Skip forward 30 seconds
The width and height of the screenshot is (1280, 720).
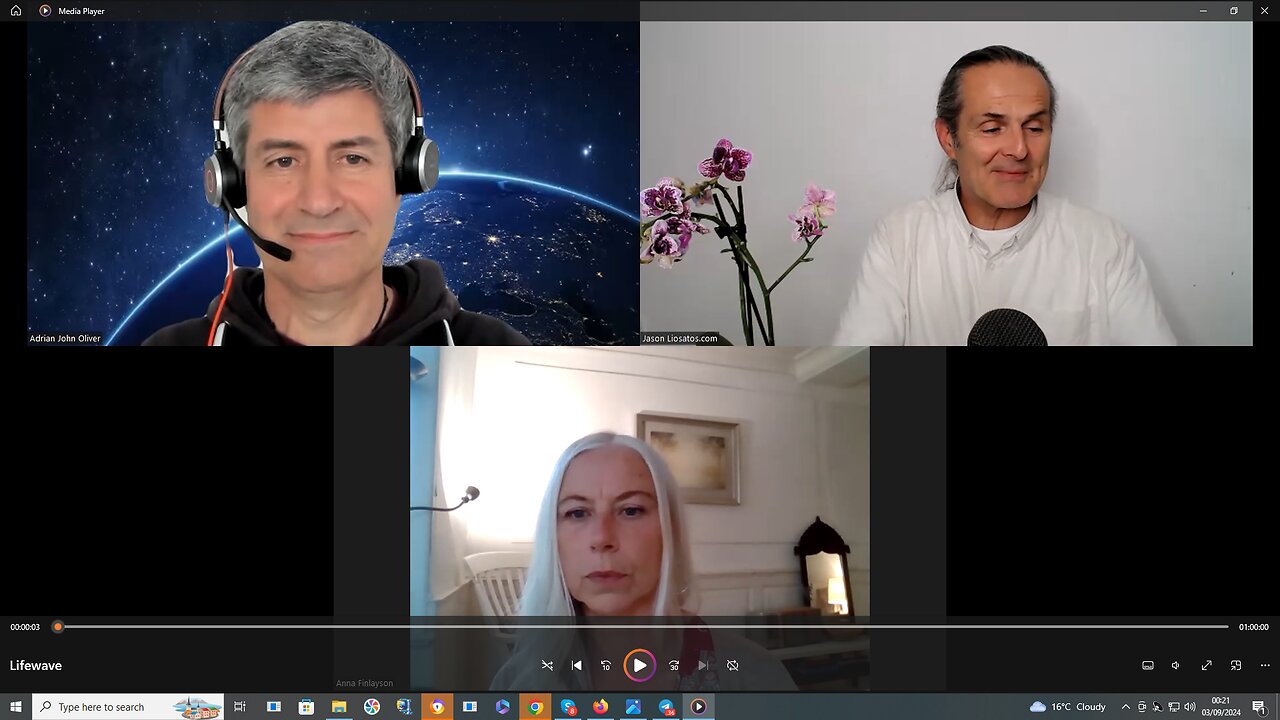click(x=674, y=665)
